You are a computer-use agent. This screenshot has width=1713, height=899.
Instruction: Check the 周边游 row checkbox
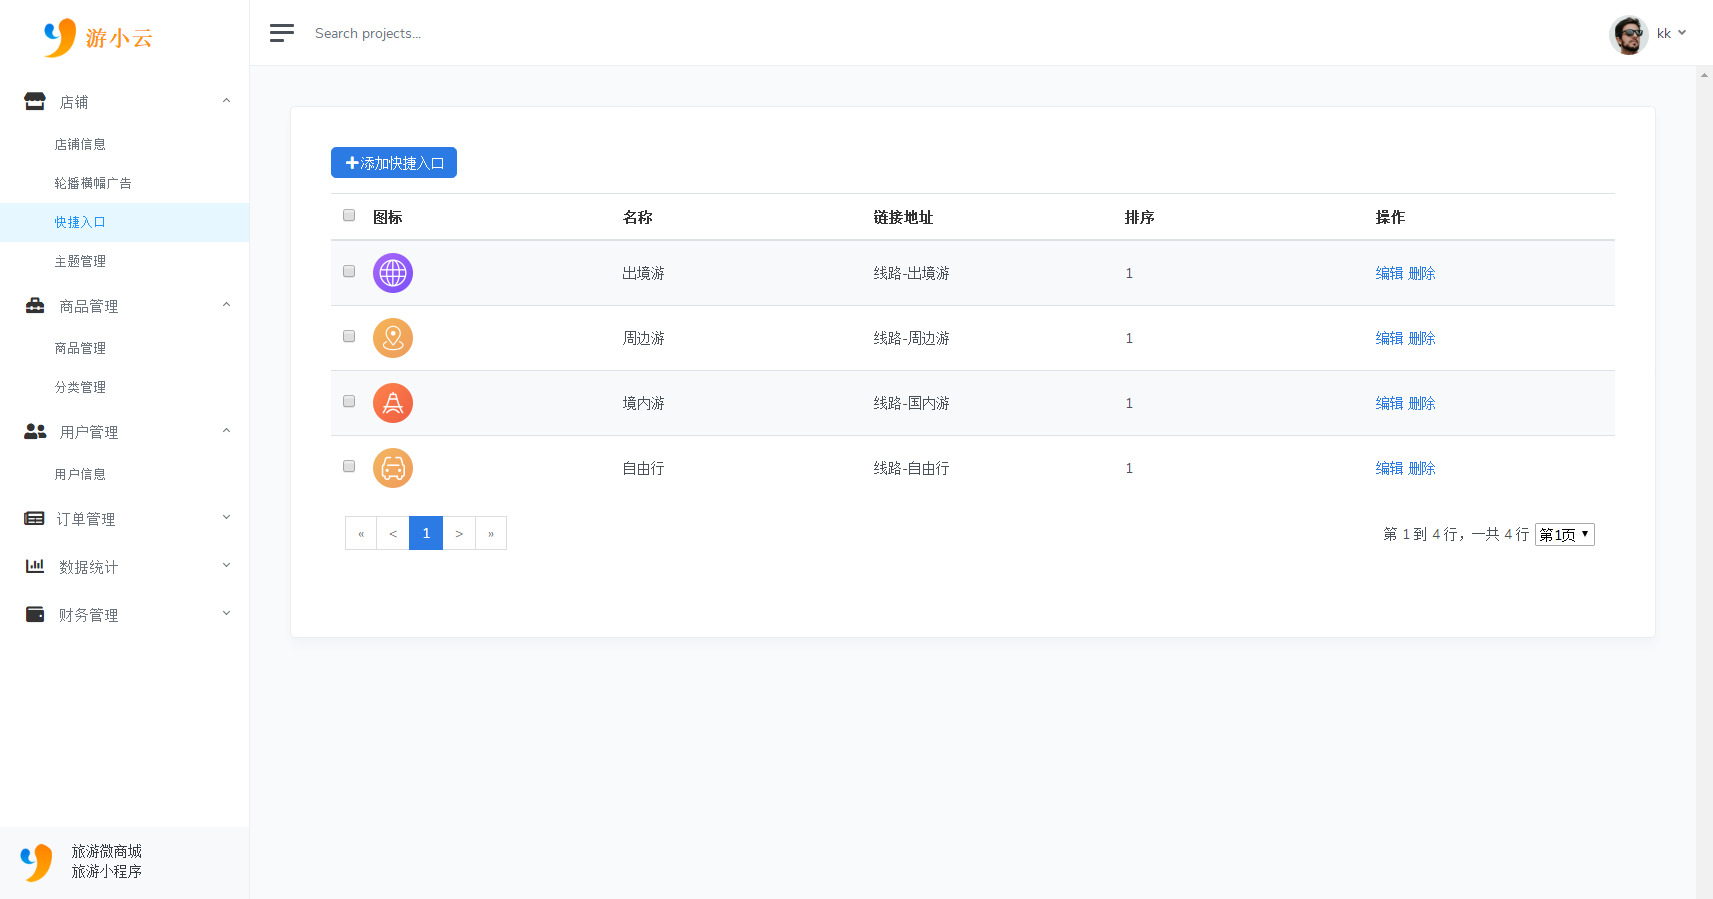349,336
